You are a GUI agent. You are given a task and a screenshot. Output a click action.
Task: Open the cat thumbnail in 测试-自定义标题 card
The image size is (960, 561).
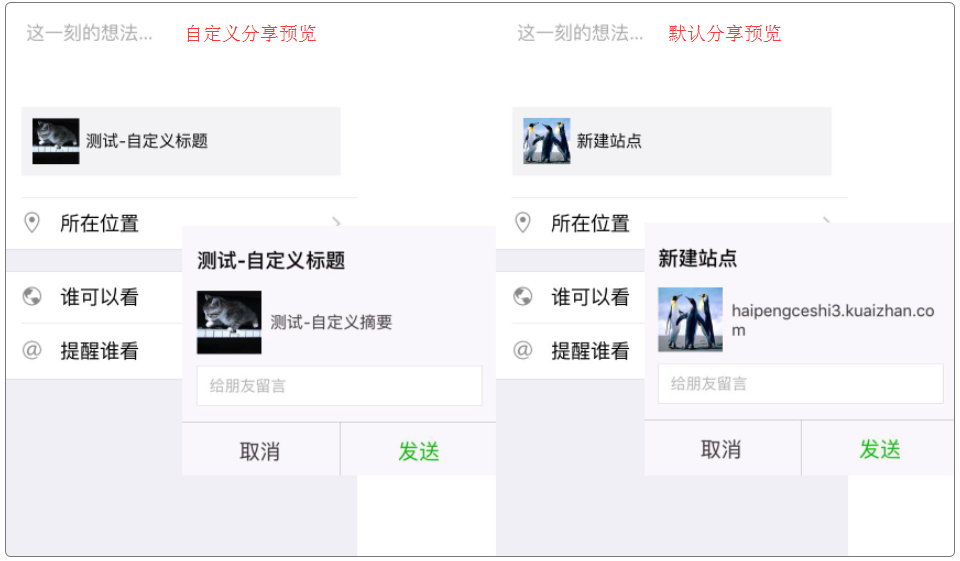click(56, 141)
